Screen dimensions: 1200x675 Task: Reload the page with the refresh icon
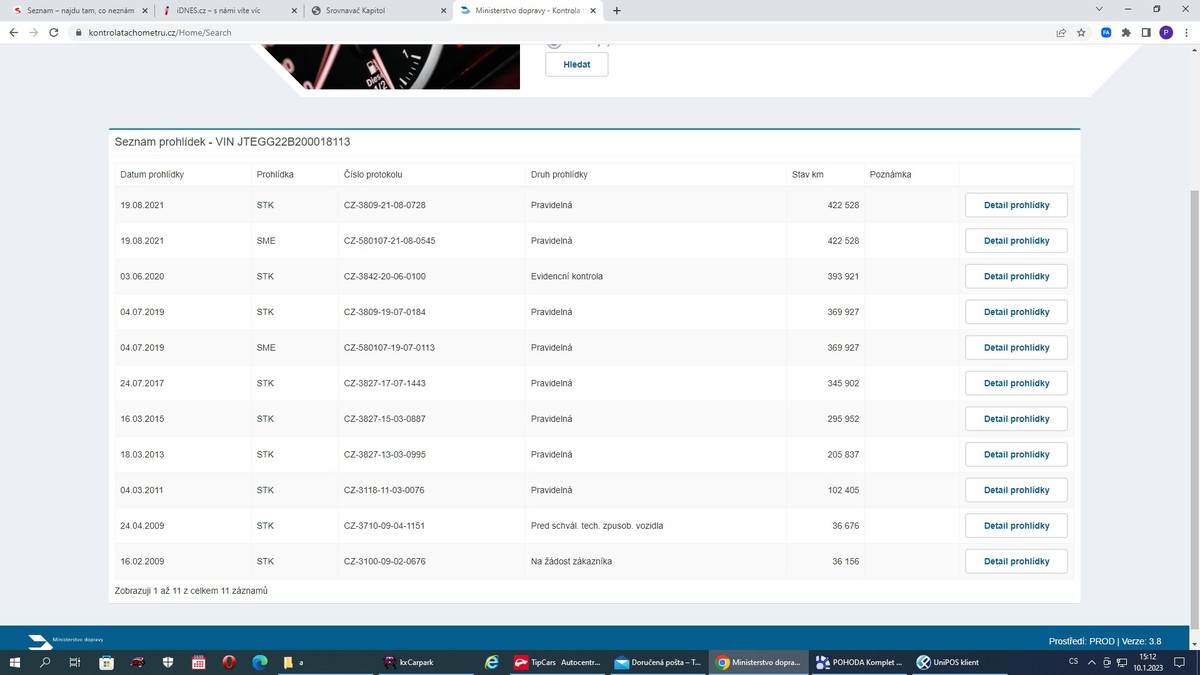click(54, 32)
